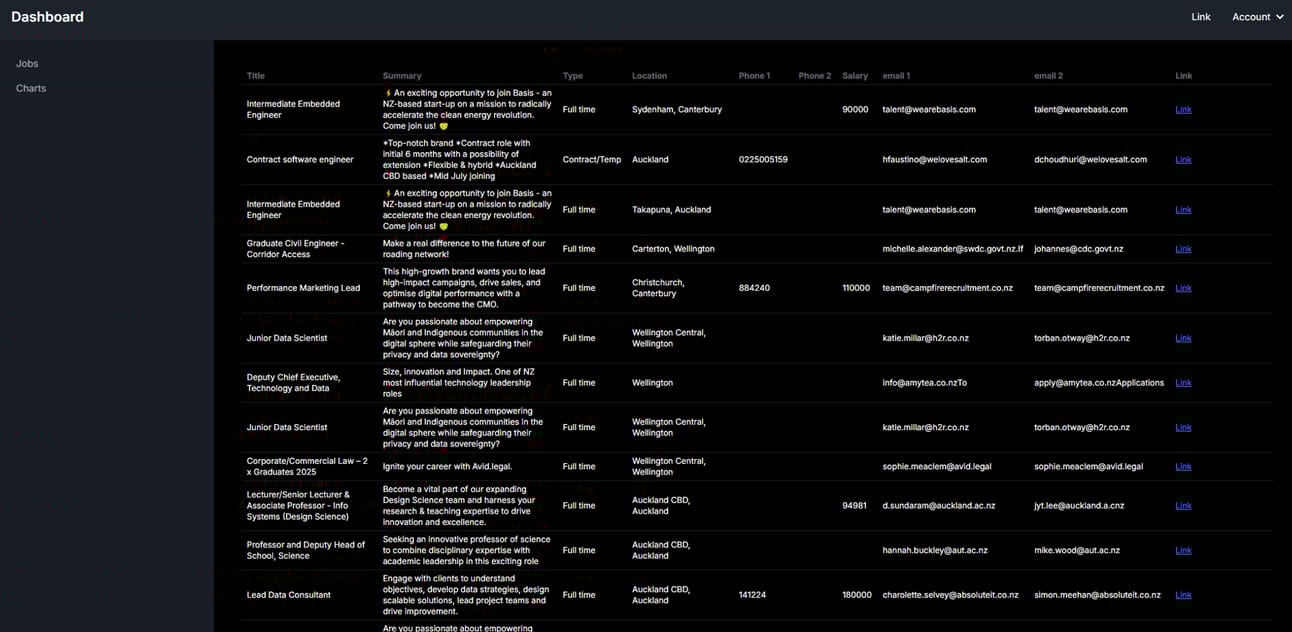The width and height of the screenshot is (1292, 632).
Task: Select email charolette.selvey@absoluteit.co.nz
Action: (950, 595)
